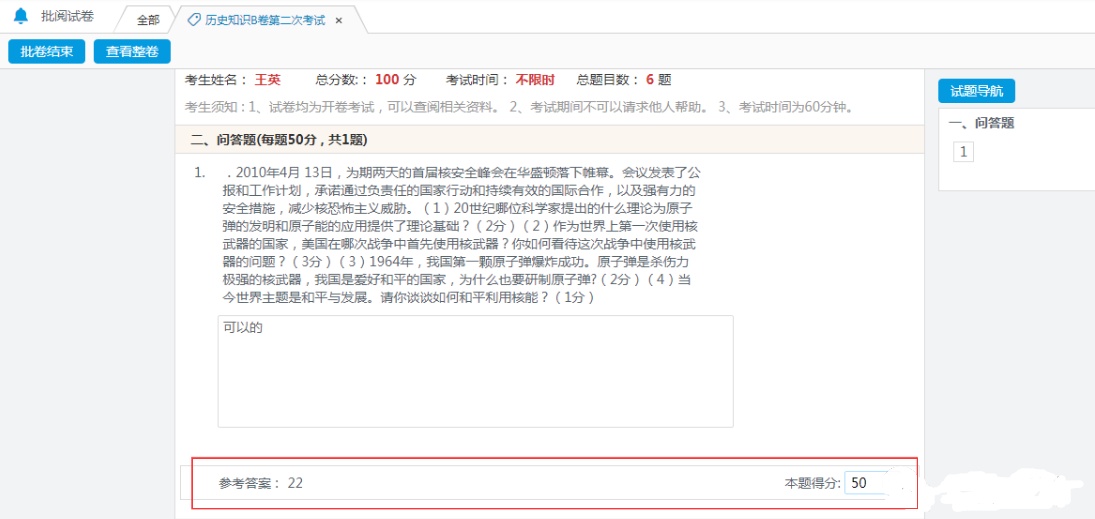Screen dimensions: 1095x519
Task: Click the tag icon on exam tab
Action: (180, 20)
